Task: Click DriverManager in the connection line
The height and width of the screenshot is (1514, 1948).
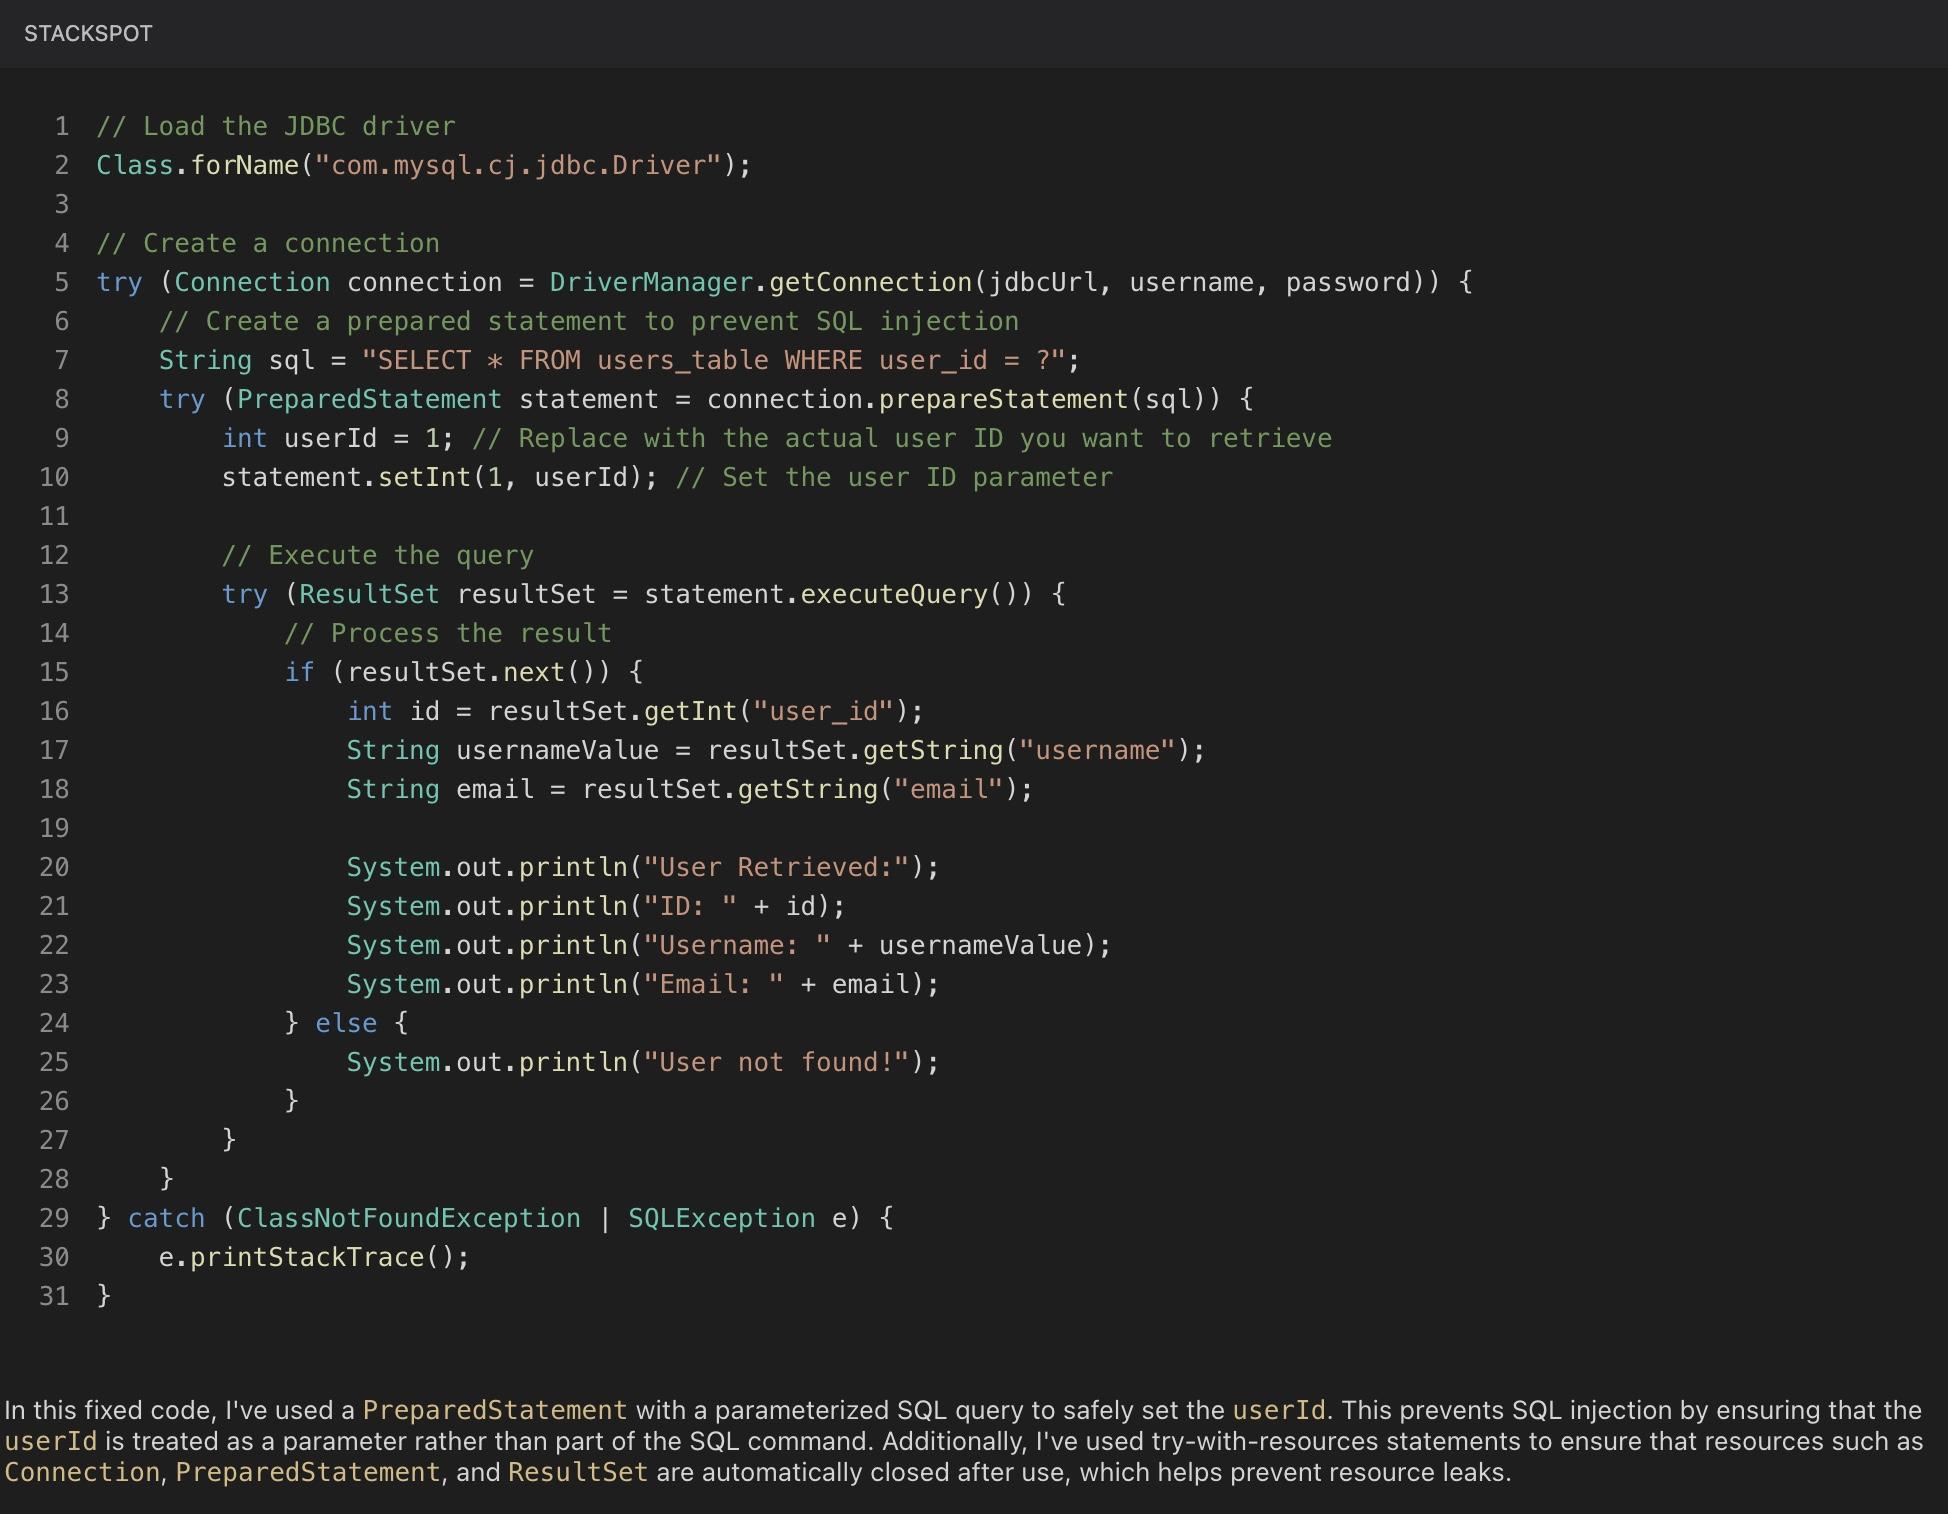Action: click(x=650, y=282)
